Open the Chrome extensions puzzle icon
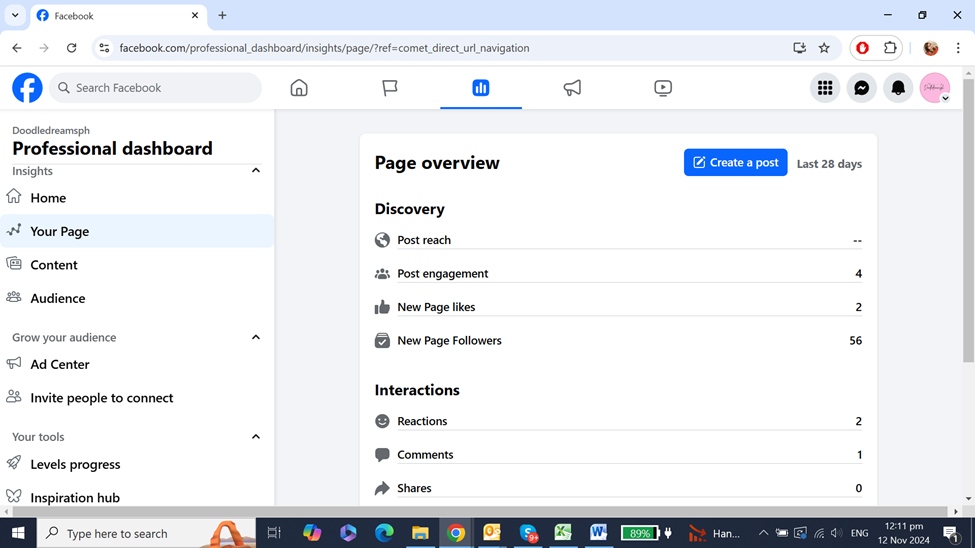 point(890,48)
